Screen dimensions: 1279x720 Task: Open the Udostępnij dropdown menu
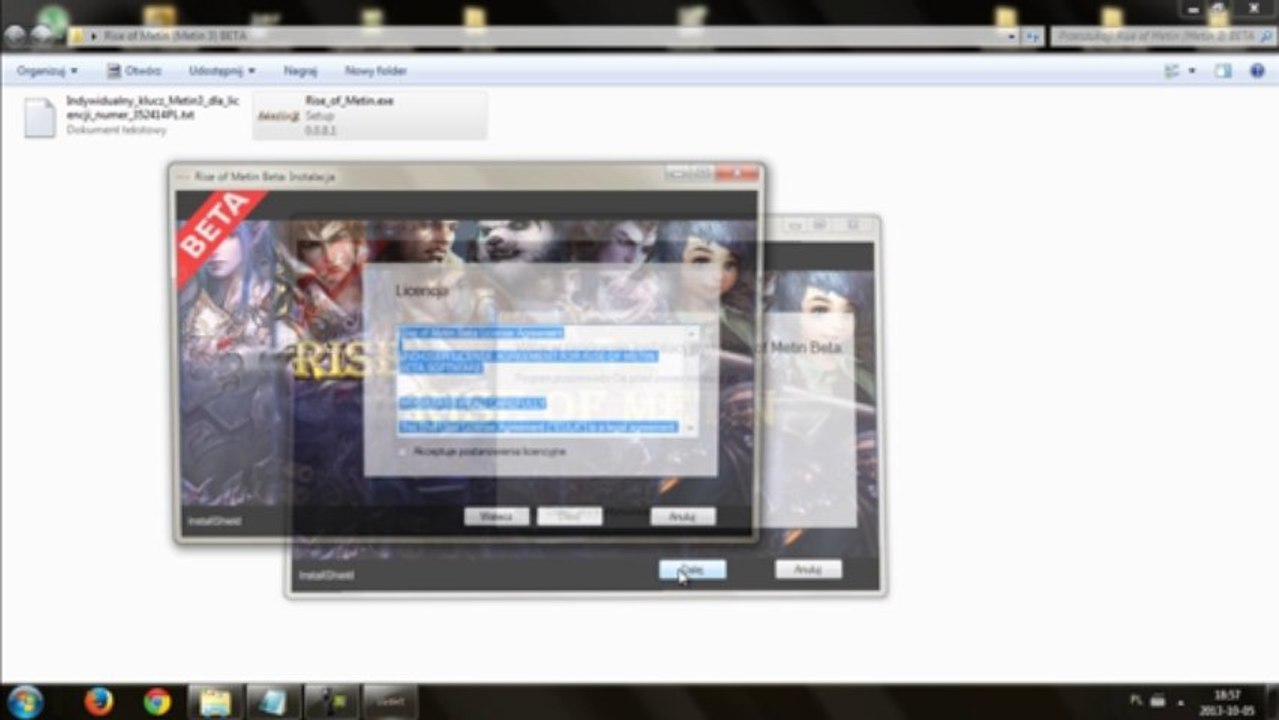point(222,71)
